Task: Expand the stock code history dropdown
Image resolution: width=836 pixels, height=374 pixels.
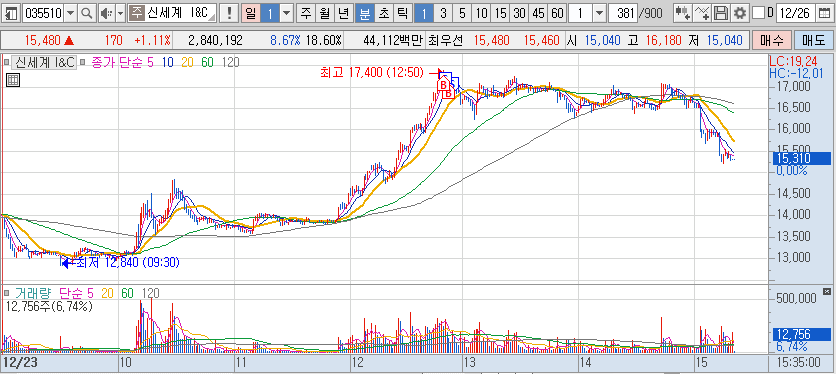Action: click(x=71, y=13)
